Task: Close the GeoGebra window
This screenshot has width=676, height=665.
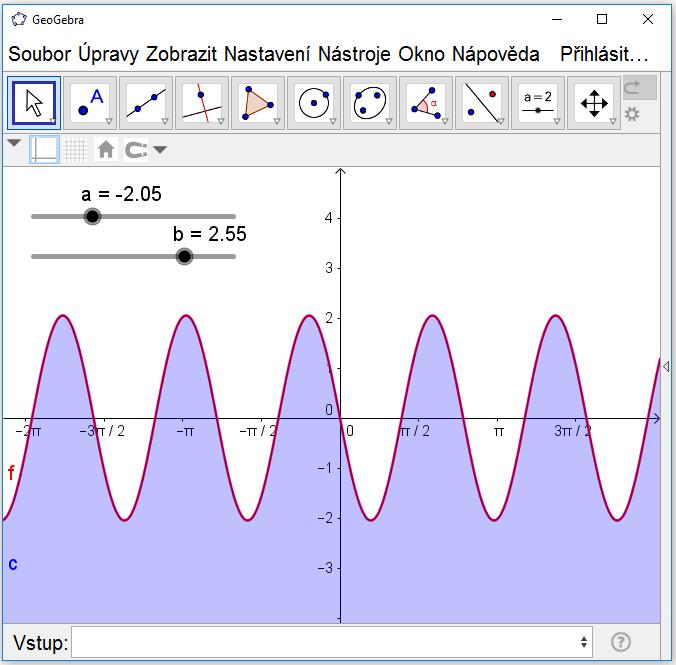Action: point(648,19)
